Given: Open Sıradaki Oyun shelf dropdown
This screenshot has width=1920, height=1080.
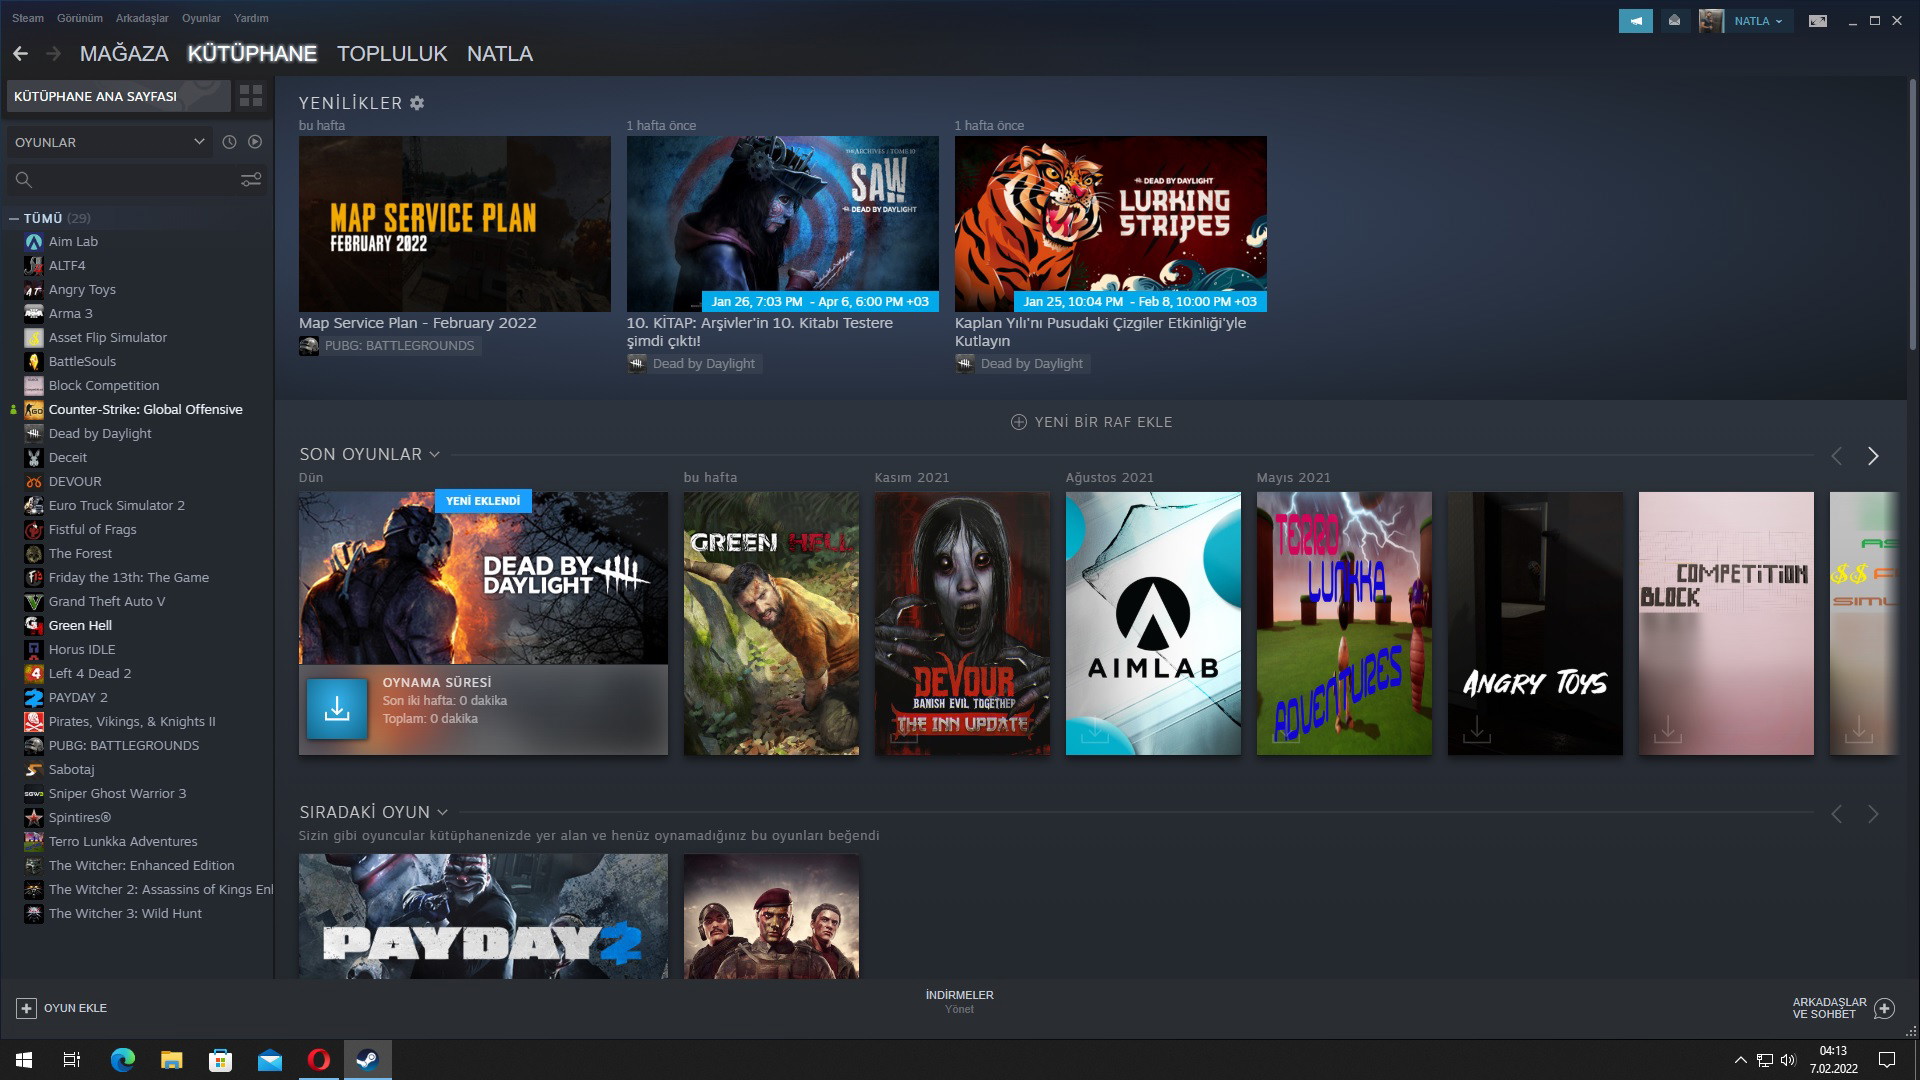Looking at the screenshot, I should [443, 813].
